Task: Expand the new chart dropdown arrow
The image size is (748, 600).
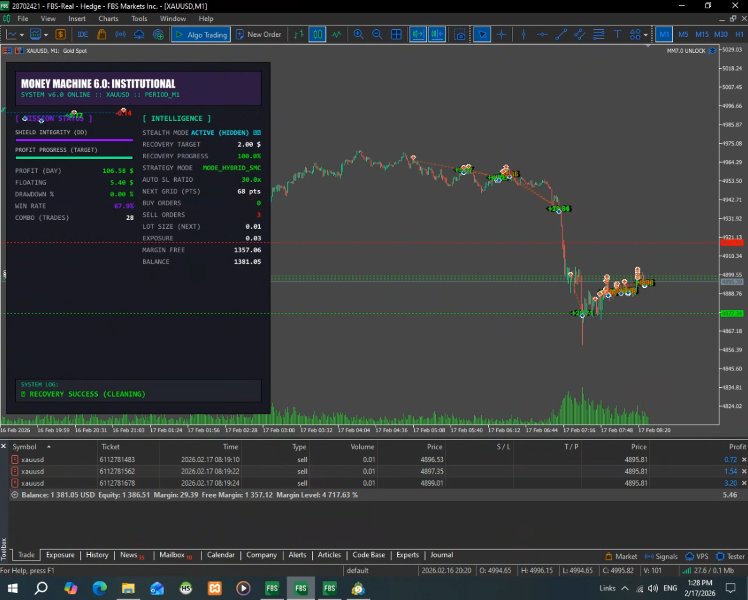Action: pos(22,35)
